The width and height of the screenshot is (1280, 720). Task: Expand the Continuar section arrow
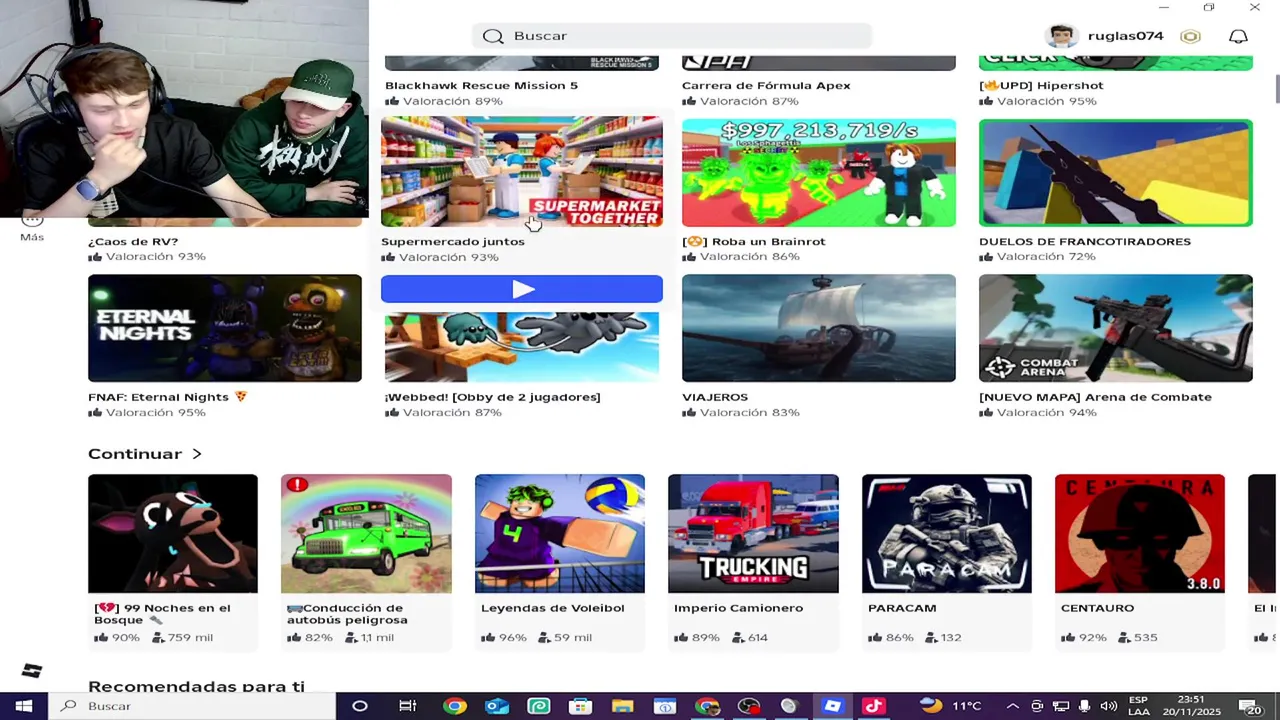(197, 454)
